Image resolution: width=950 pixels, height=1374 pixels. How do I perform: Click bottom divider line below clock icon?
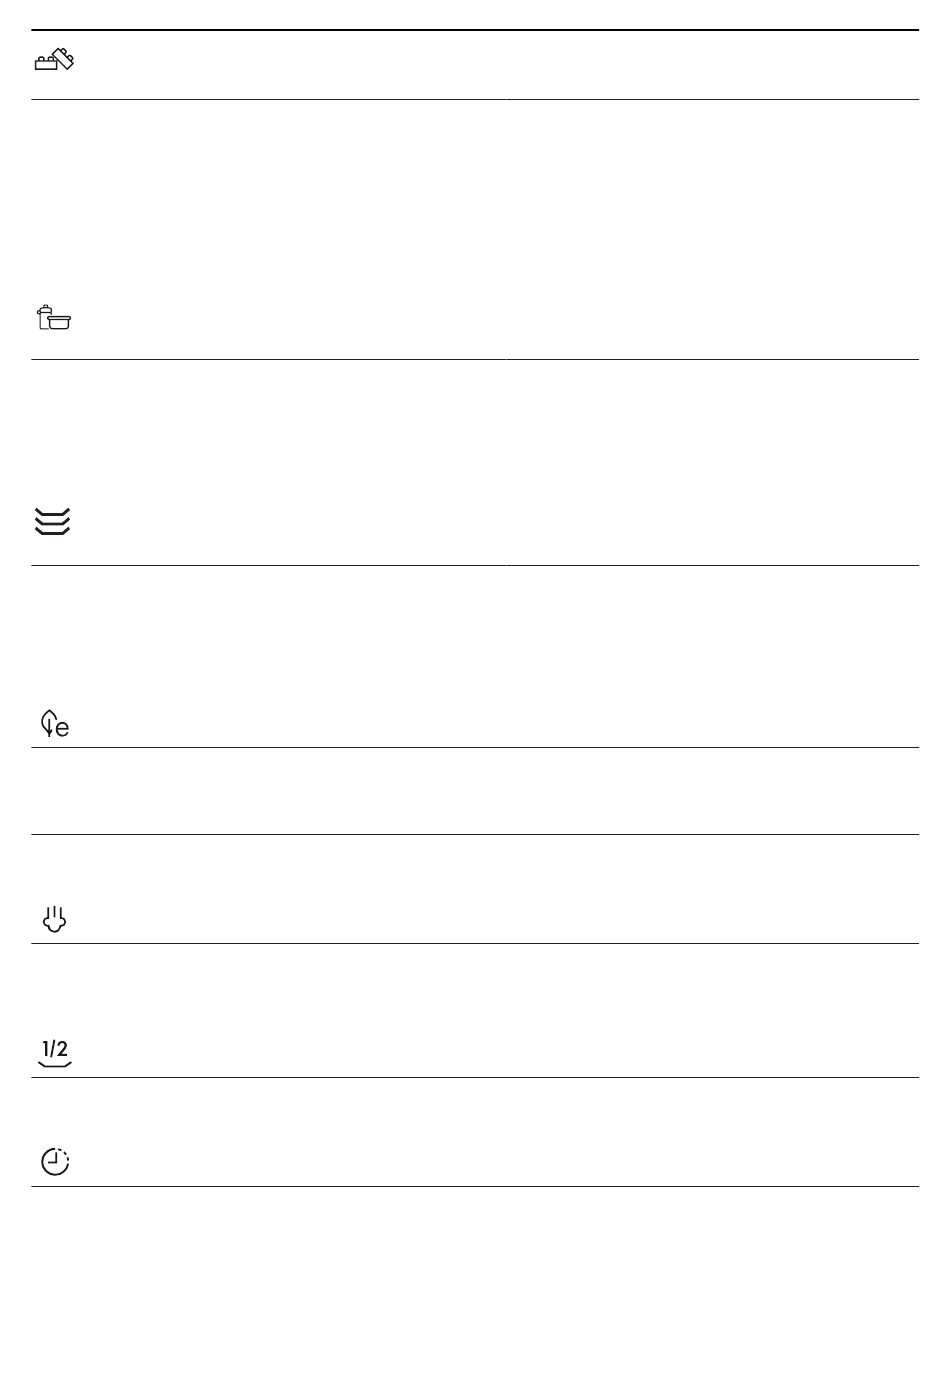(475, 1187)
